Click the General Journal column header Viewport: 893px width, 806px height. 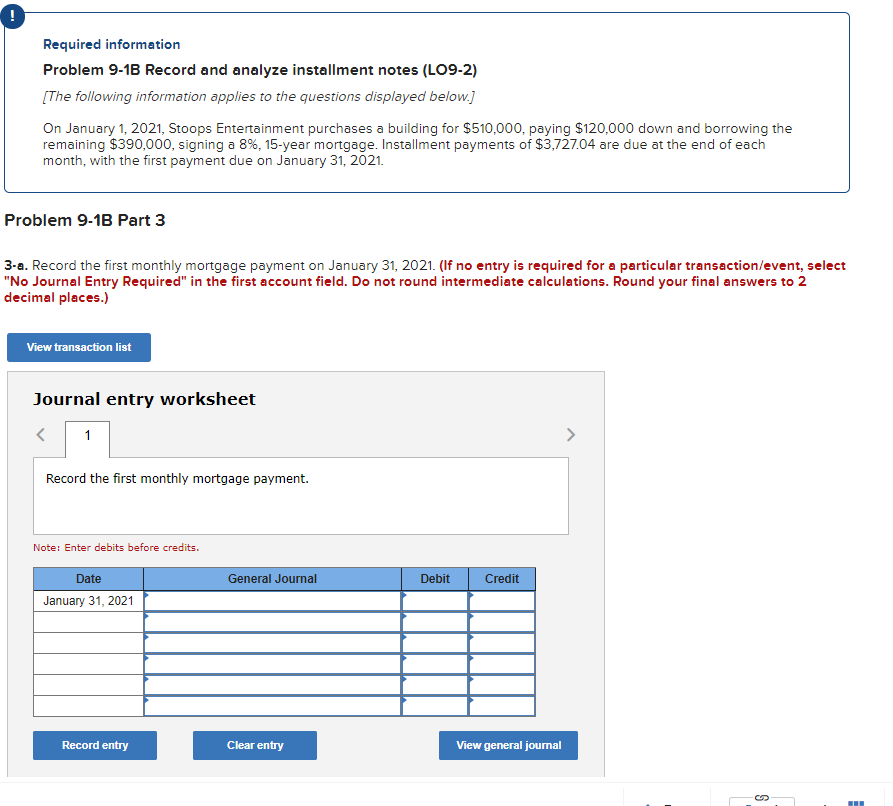coord(272,579)
